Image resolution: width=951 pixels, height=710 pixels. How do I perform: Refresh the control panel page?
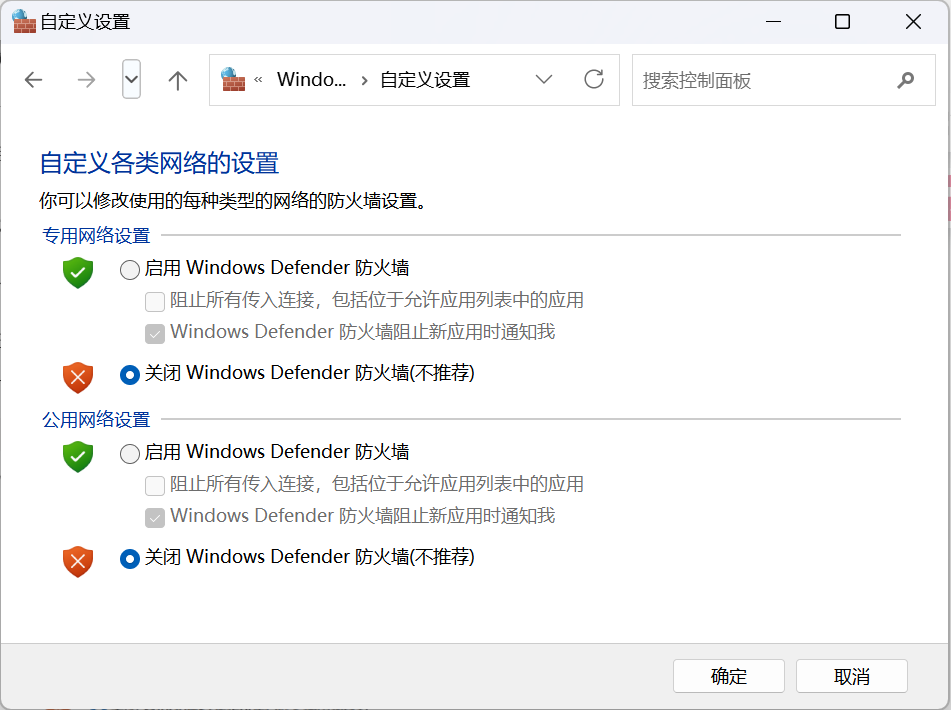click(594, 79)
